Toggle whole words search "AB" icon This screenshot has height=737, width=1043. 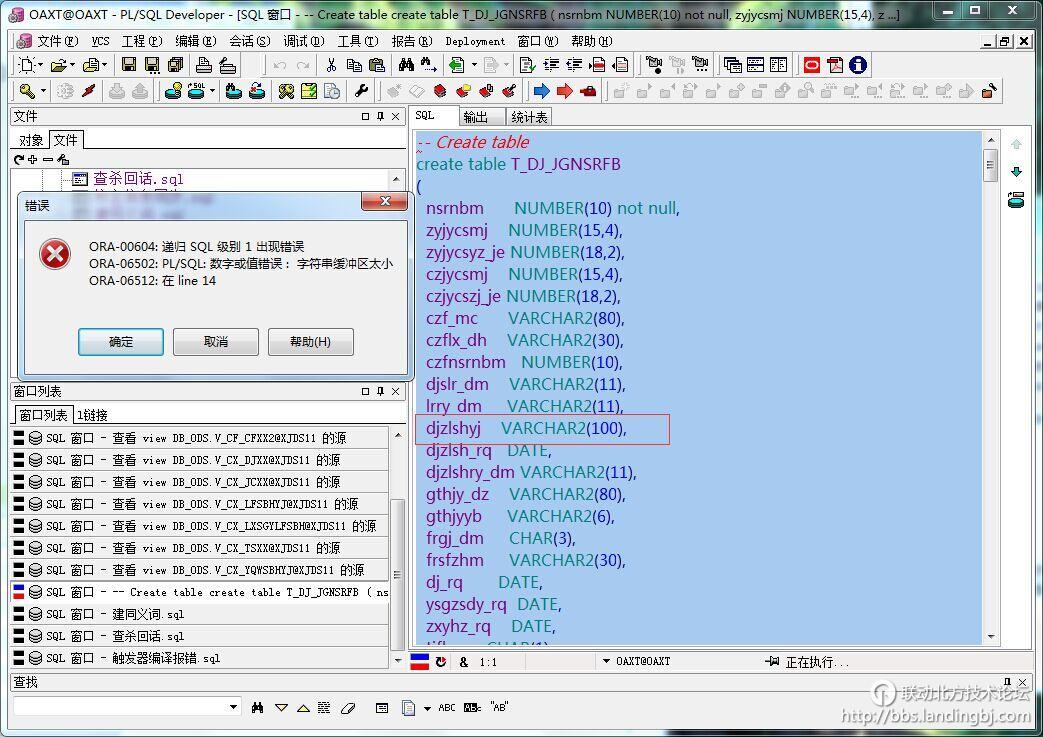[500, 707]
